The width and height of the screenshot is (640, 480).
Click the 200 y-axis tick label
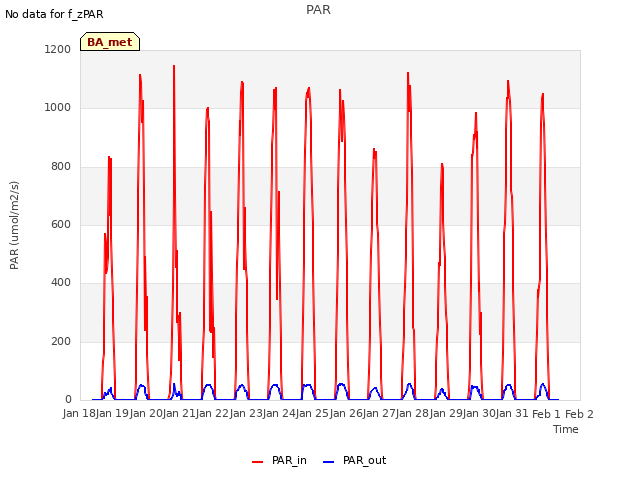tap(61, 341)
